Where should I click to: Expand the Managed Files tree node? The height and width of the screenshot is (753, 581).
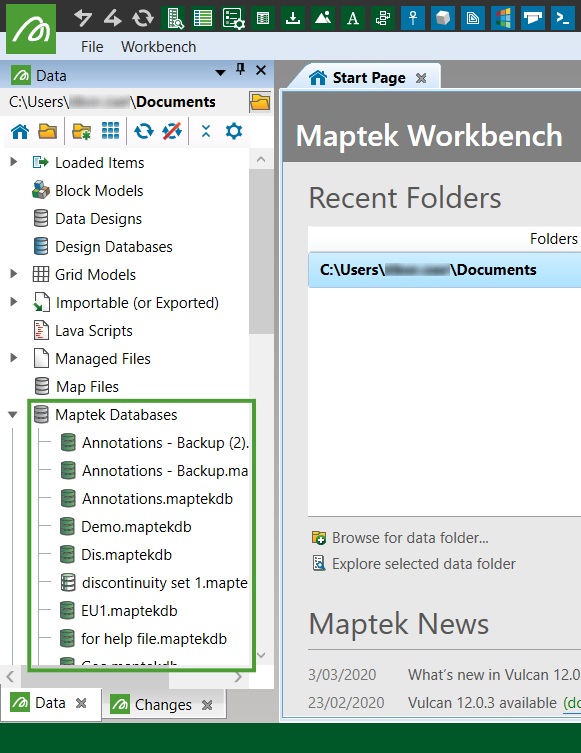click(x=14, y=357)
